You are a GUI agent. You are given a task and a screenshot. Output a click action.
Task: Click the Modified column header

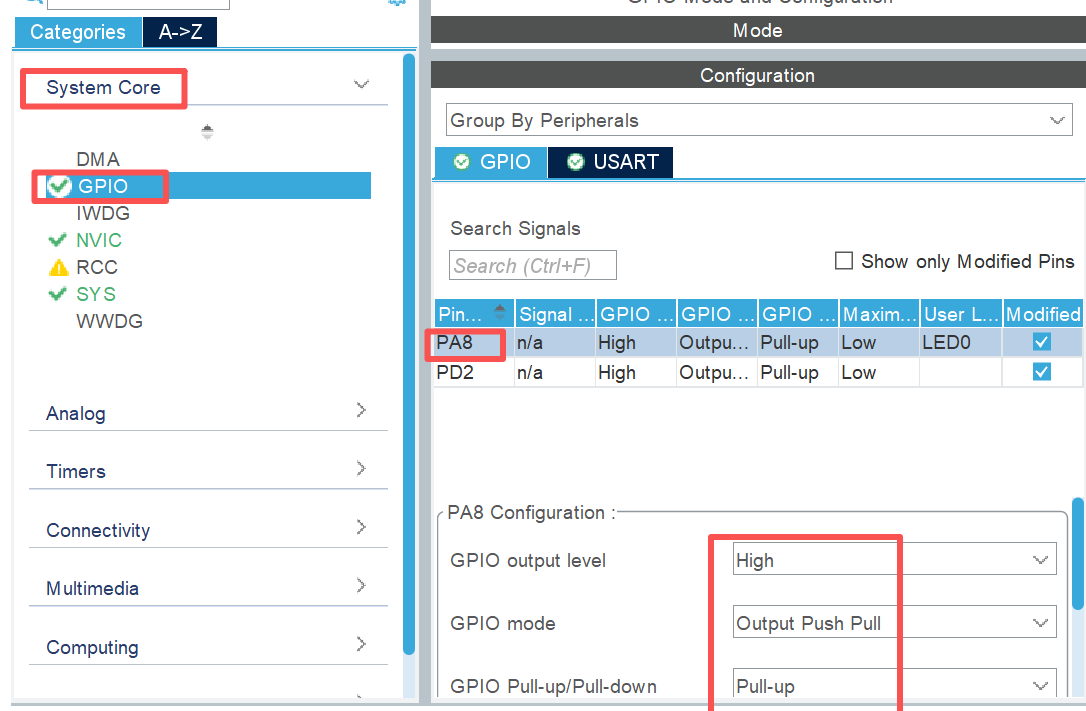pos(1043,314)
